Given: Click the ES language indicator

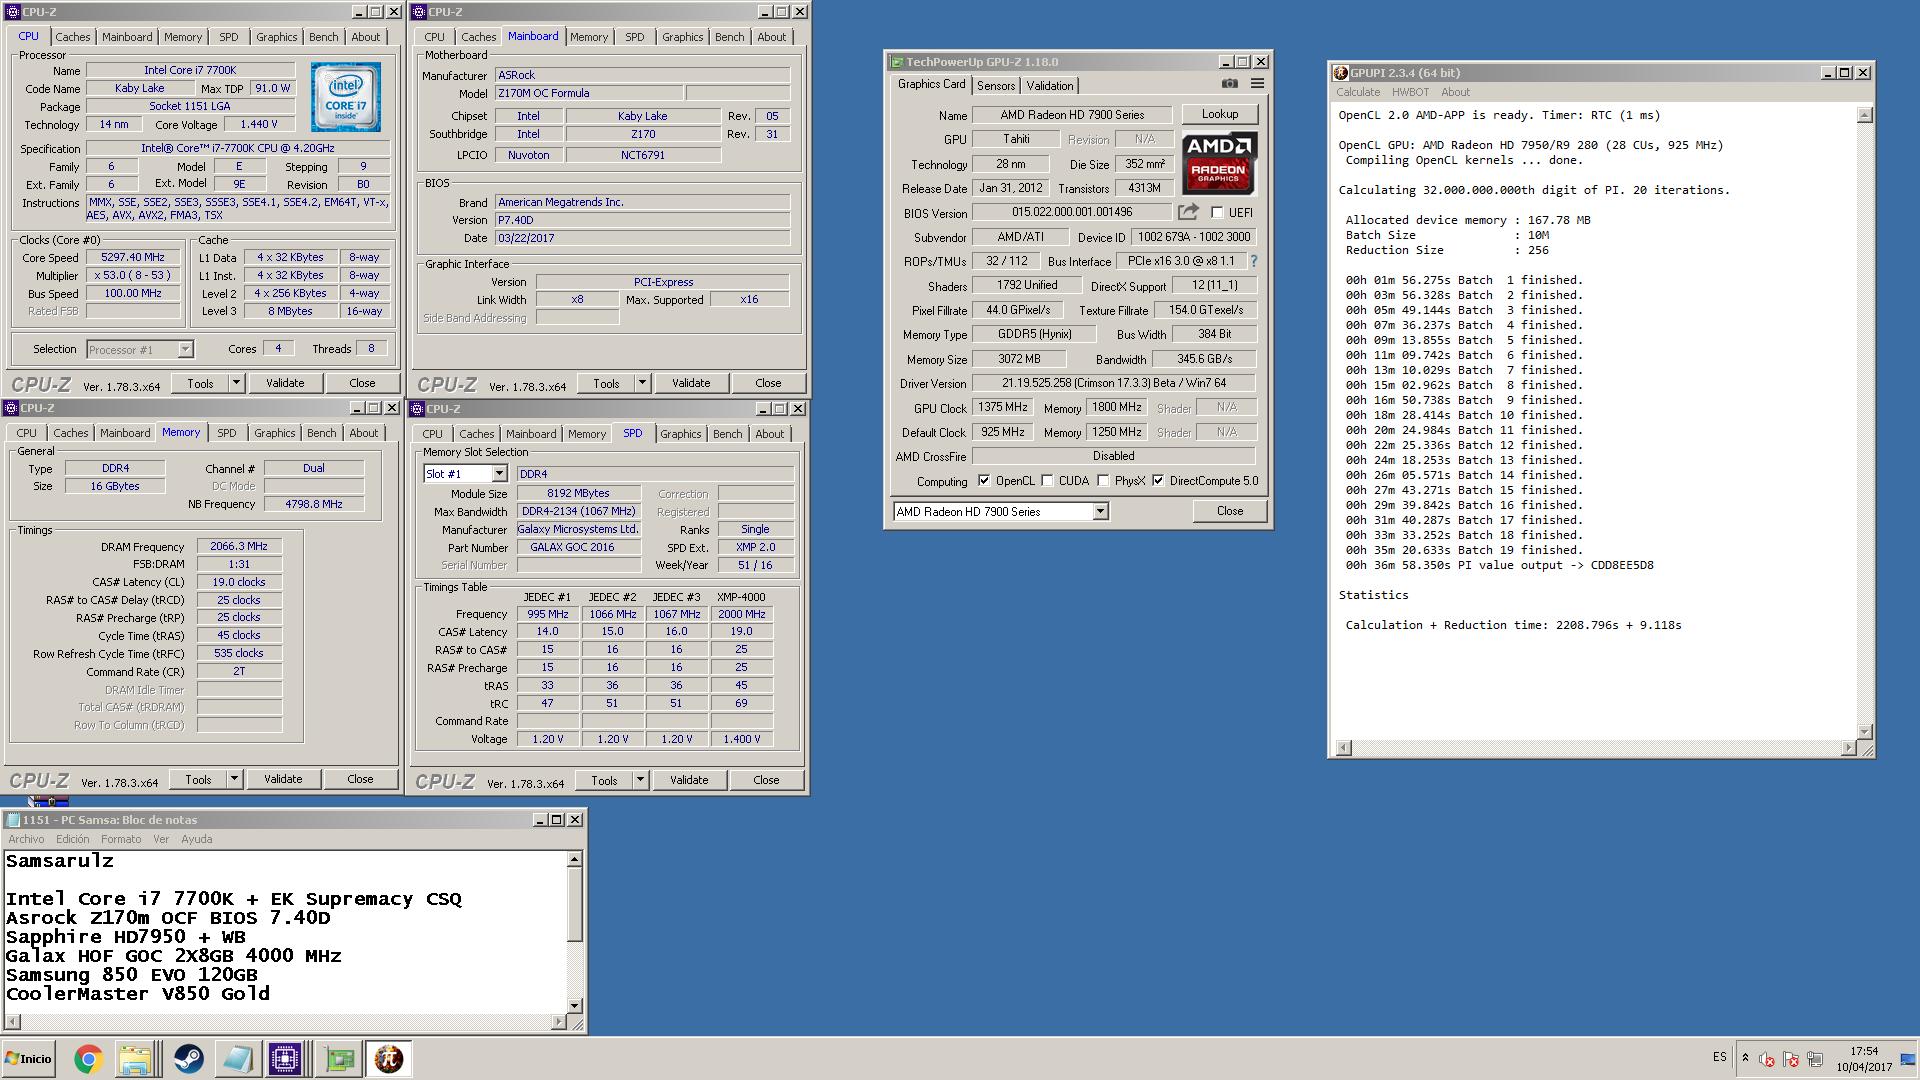Looking at the screenshot, I should (1719, 1057).
